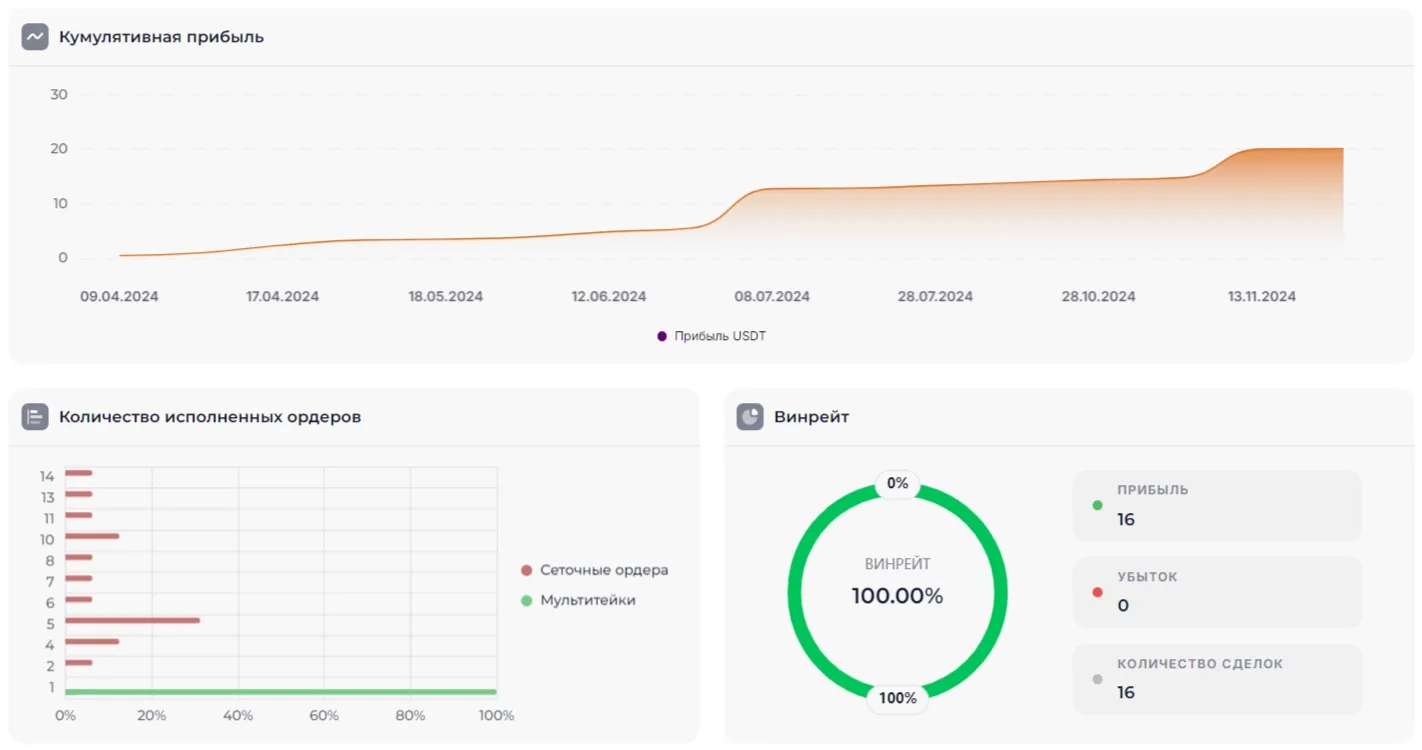Click the executed orders list icon
The width and height of the screenshot is (1422, 750).
coord(35,417)
